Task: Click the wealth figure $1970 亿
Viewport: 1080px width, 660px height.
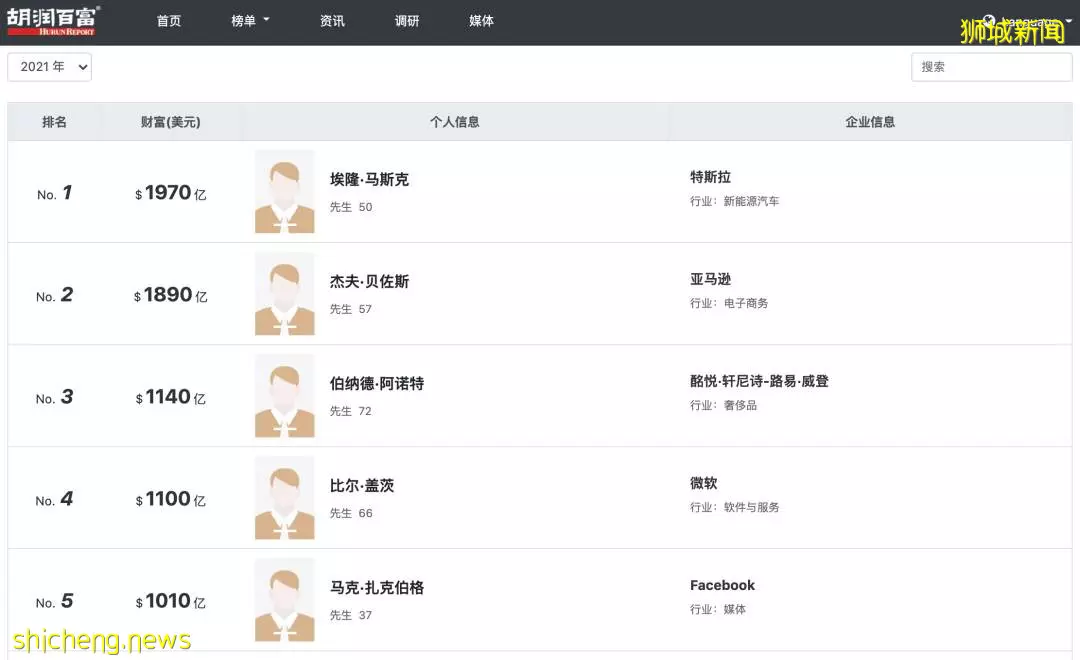Action: click(171, 193)
